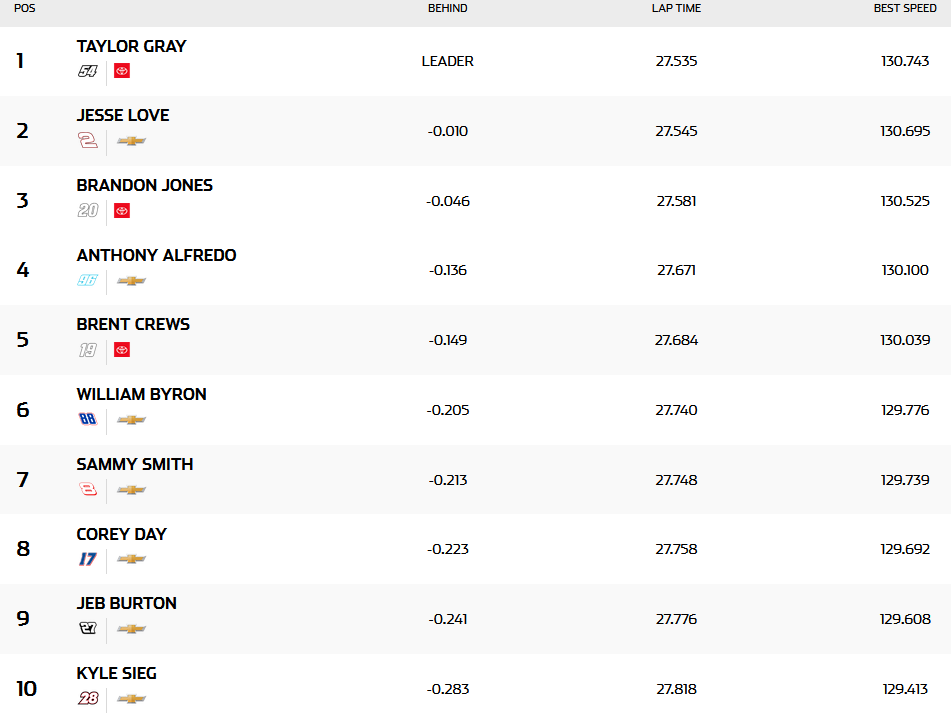951x713 pixels.
Task: Click the BEHIND column header
Action: pos(447,8)
